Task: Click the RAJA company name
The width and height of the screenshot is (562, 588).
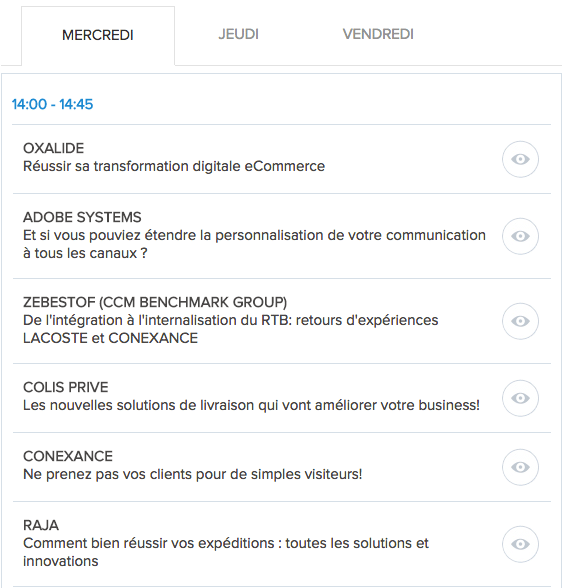Action: coord(41,525)
